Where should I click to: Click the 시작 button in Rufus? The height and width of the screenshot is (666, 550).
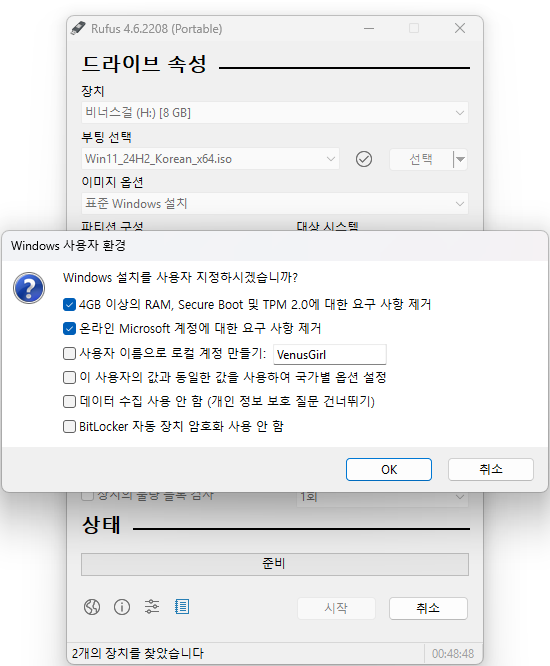tap(336, 608)
